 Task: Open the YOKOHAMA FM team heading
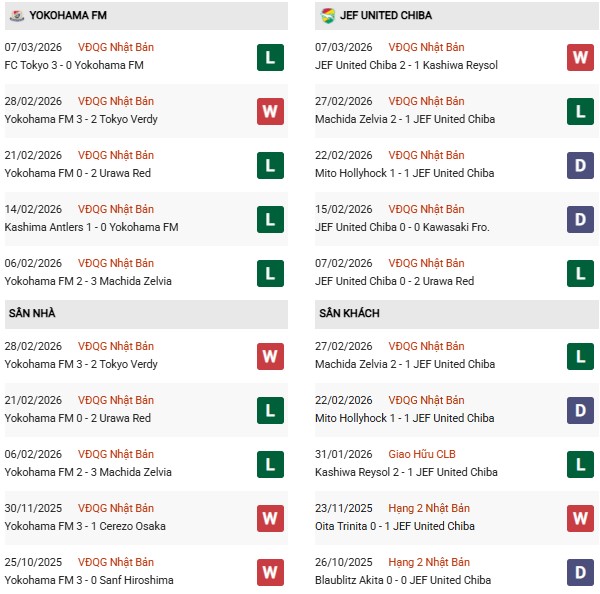click(x=69, y=15)
